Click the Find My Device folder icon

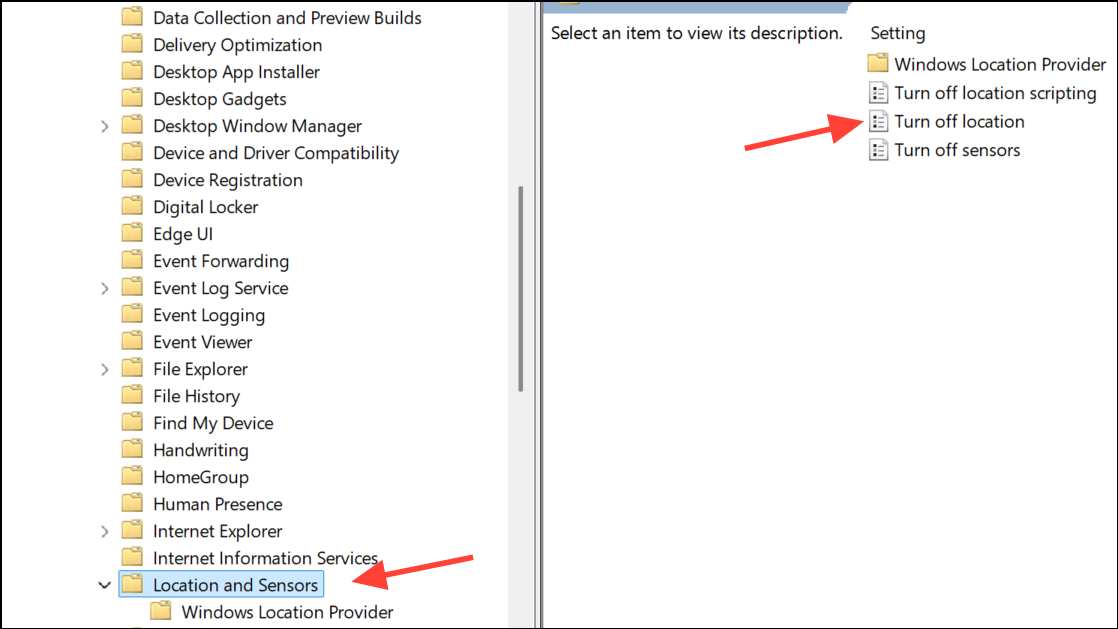(x=132, y=422)
